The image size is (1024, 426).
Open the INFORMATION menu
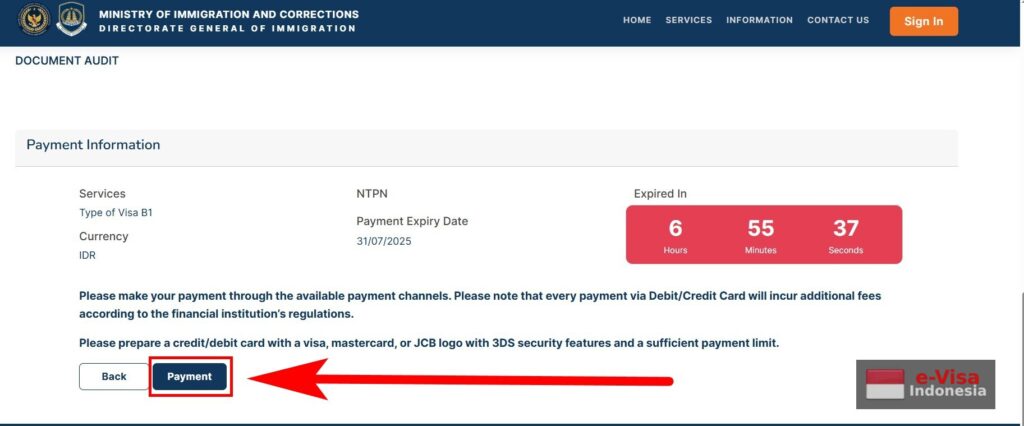[x=760, y=20]
